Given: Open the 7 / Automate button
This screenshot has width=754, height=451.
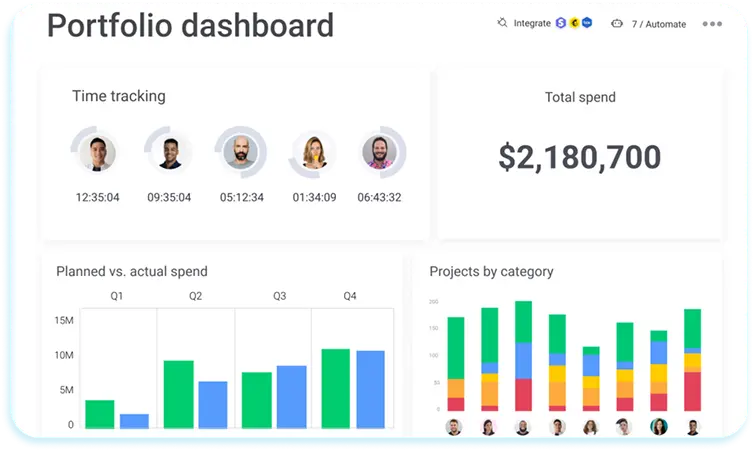Looking at the screenshot, I should pyautogui.click(x=656, y=23).
